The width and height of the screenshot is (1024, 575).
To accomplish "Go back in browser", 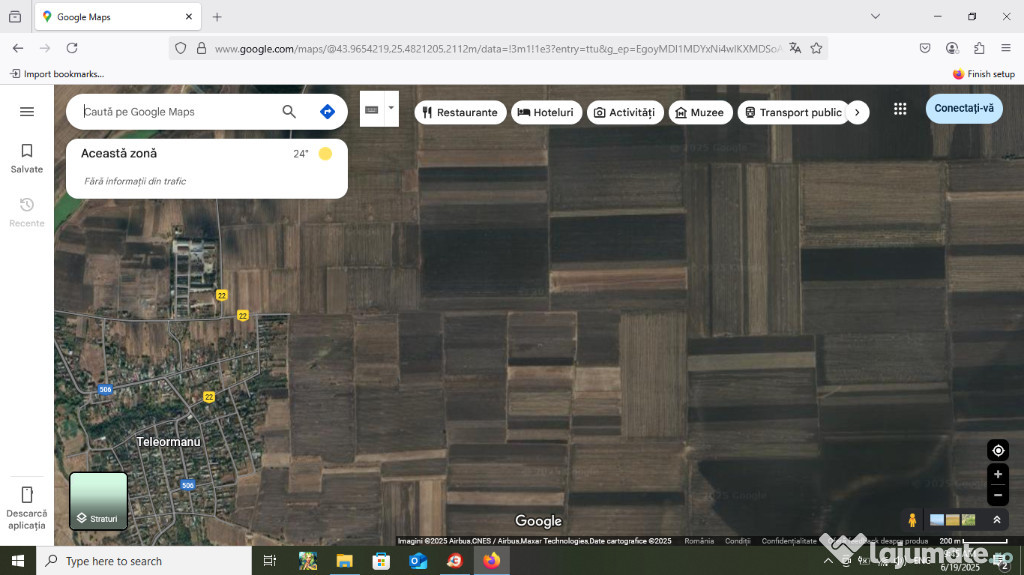I will pos(18,48).
